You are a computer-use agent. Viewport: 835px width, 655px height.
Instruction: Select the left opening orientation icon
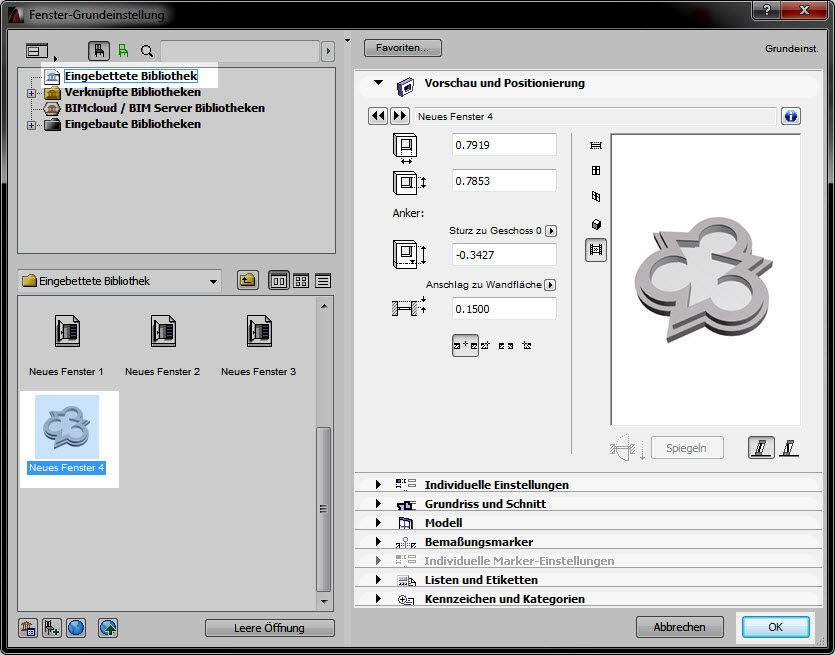click(x=762, y=447)
